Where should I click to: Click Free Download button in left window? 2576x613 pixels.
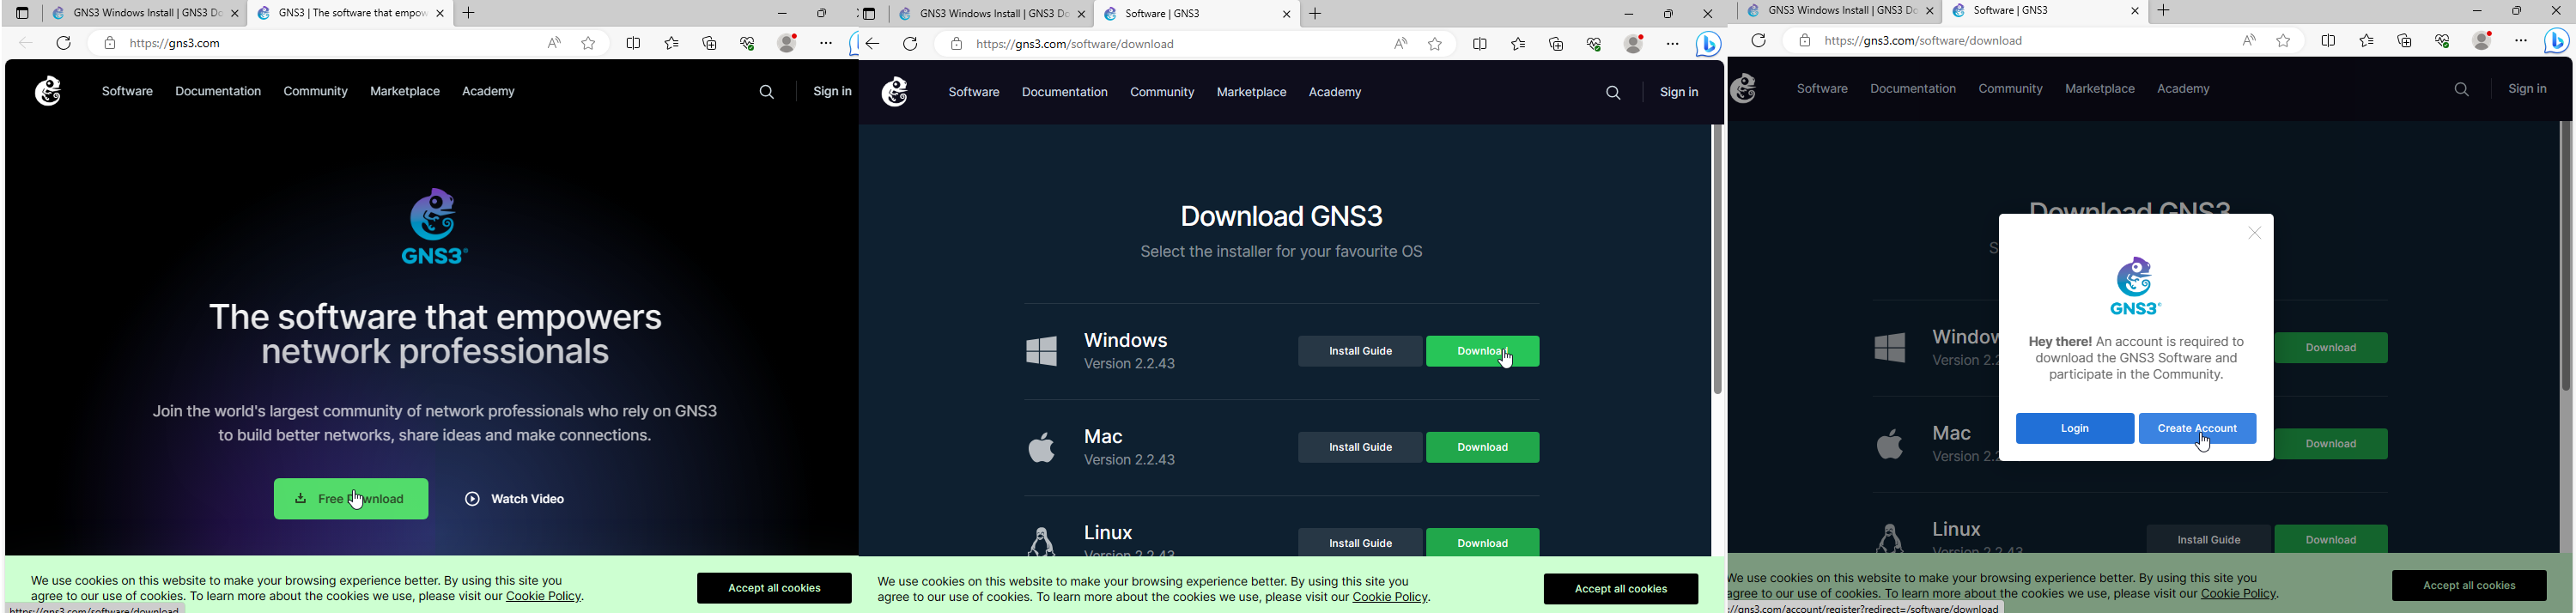click(351, 499)
